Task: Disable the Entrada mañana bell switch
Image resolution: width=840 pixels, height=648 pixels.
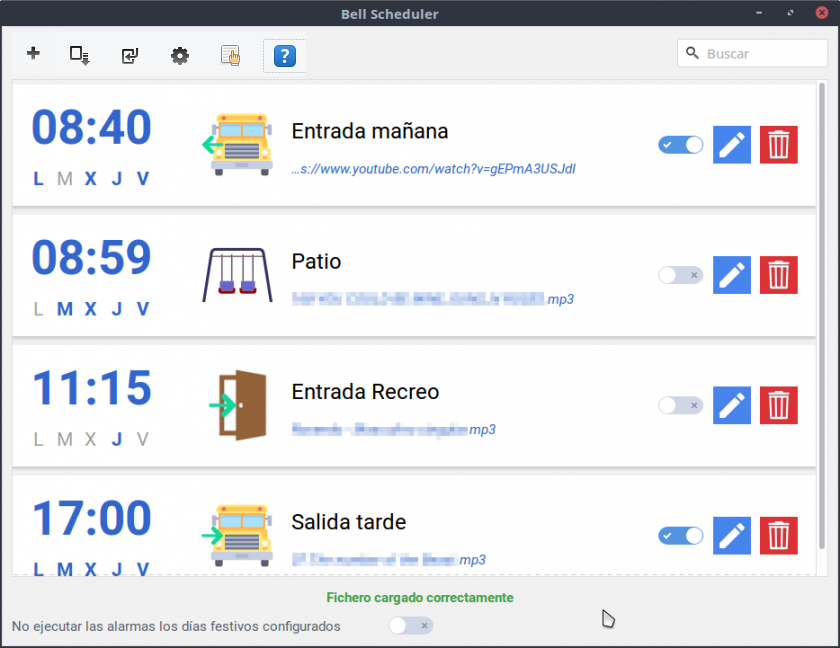Action: (x=680, y=145)
